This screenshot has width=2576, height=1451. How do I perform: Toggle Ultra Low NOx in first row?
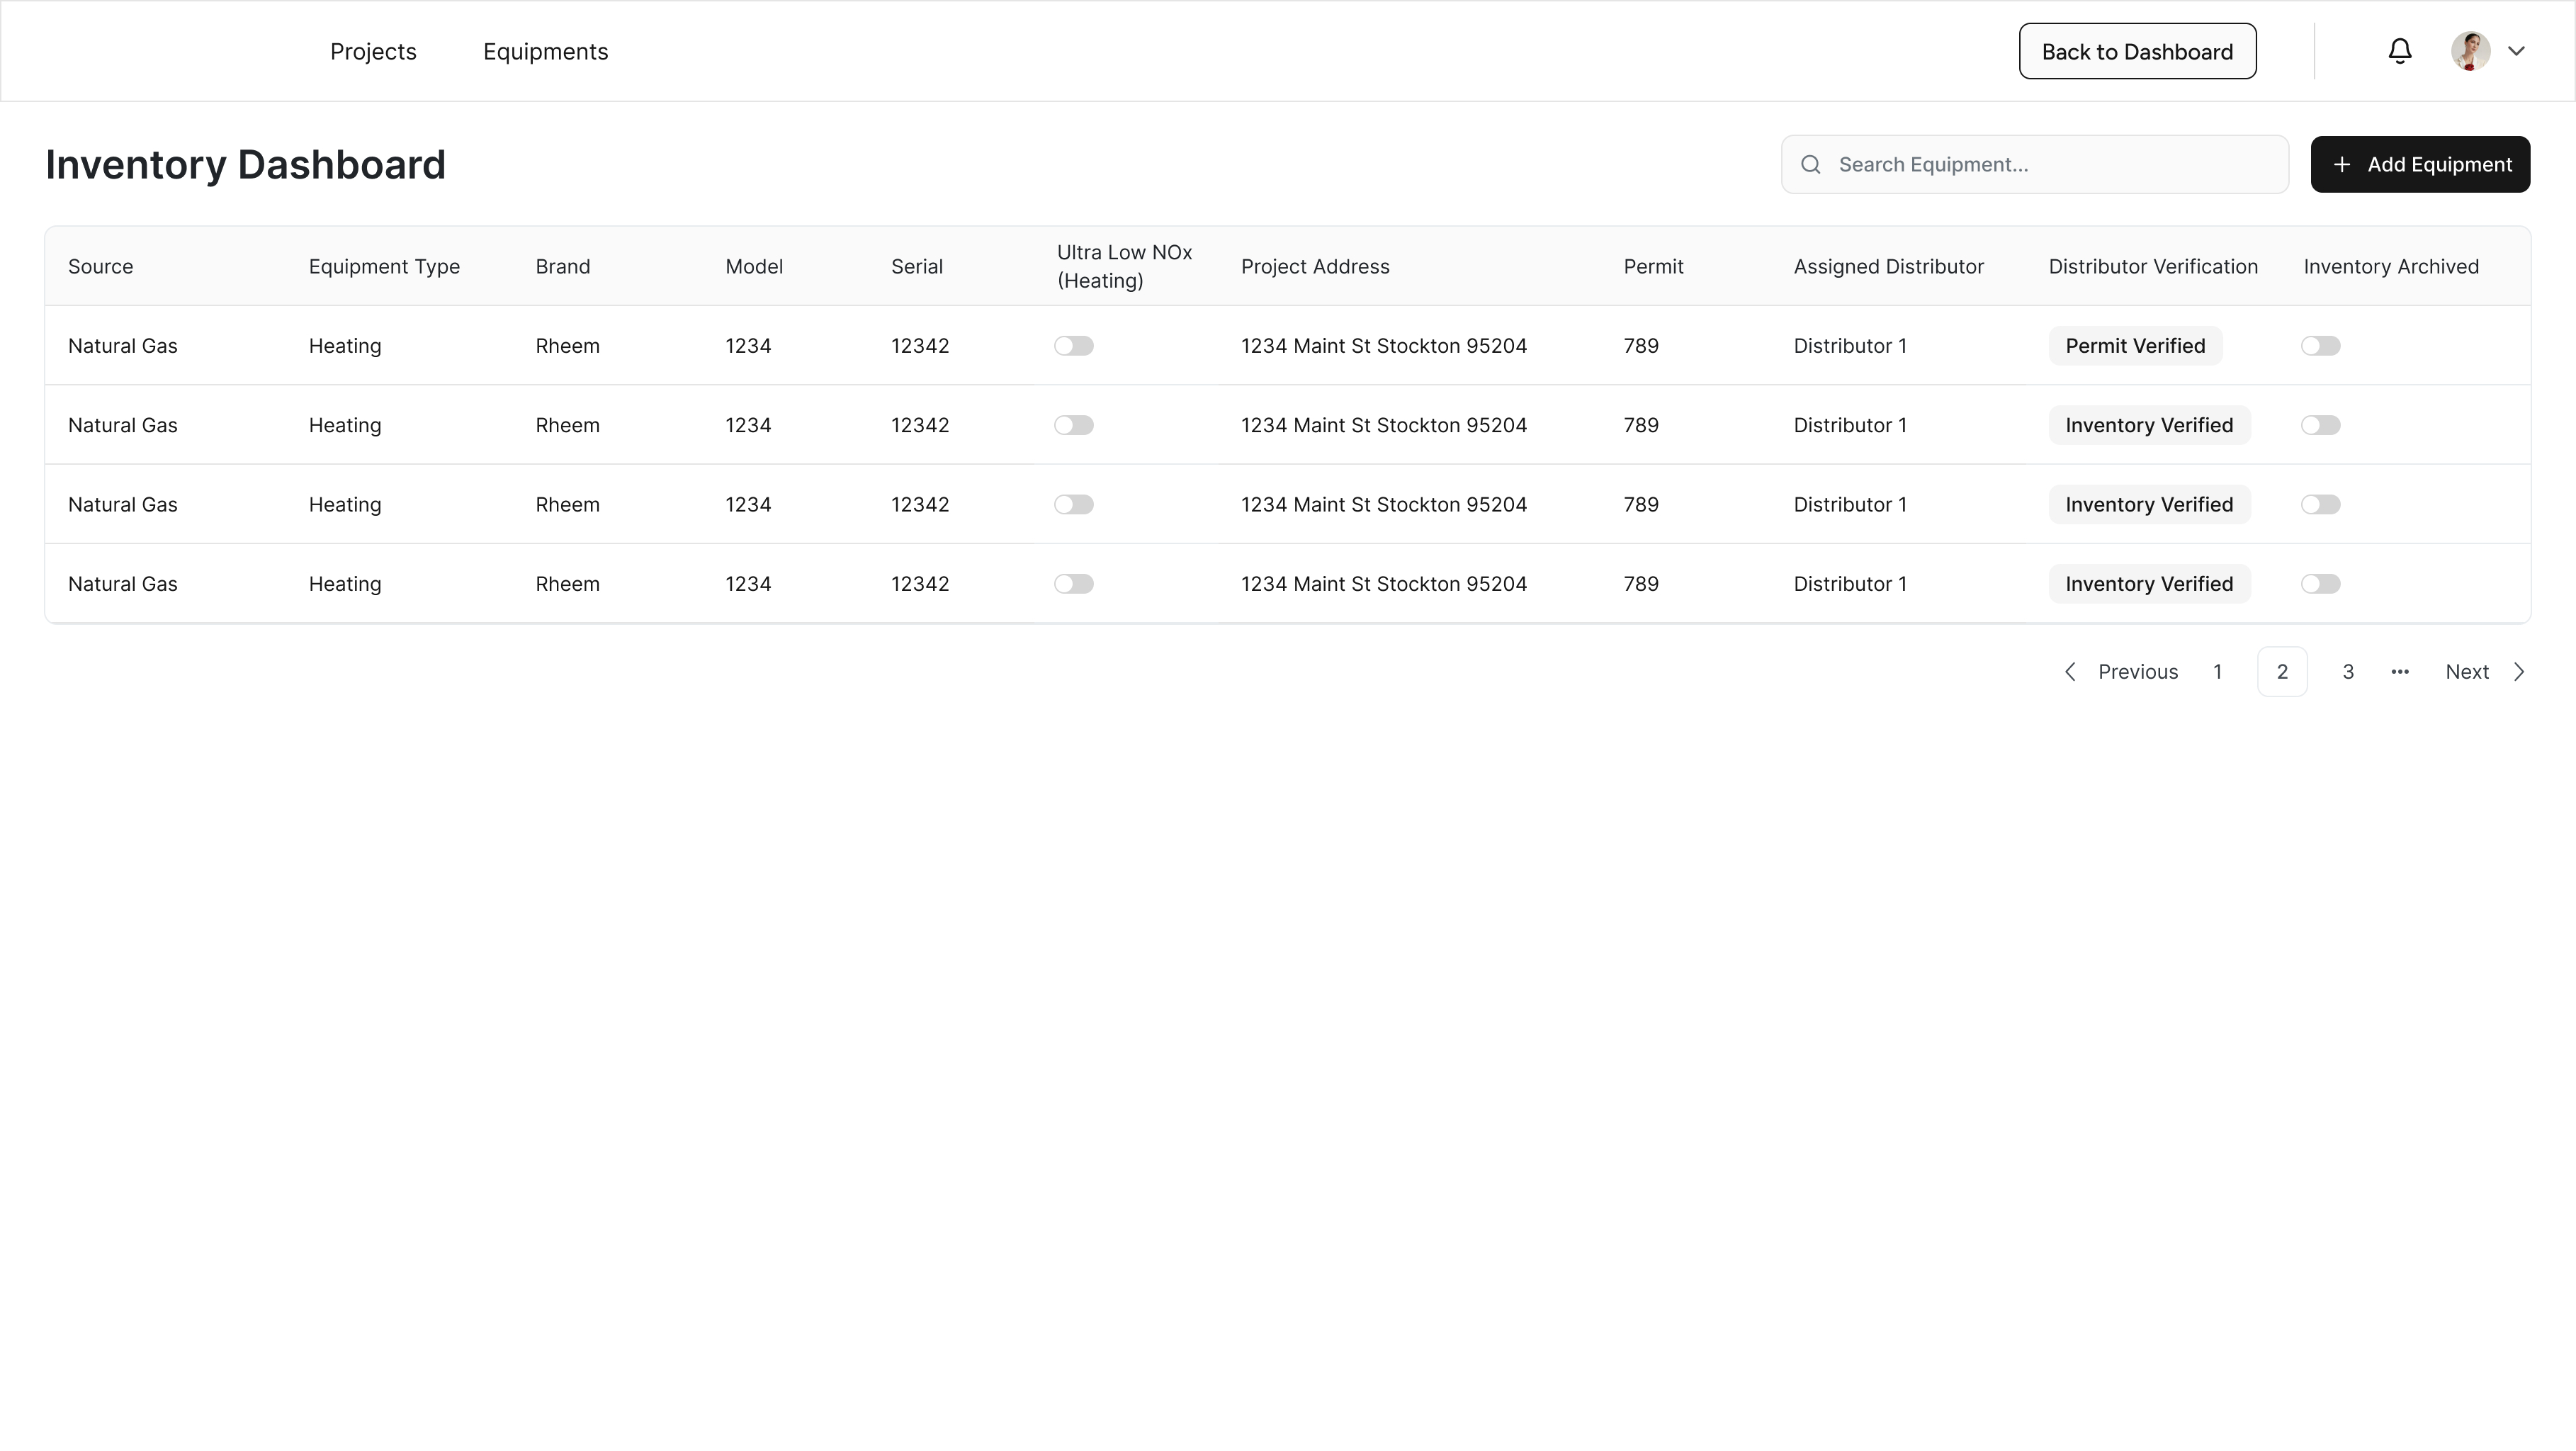click(x=1073, y=346)
